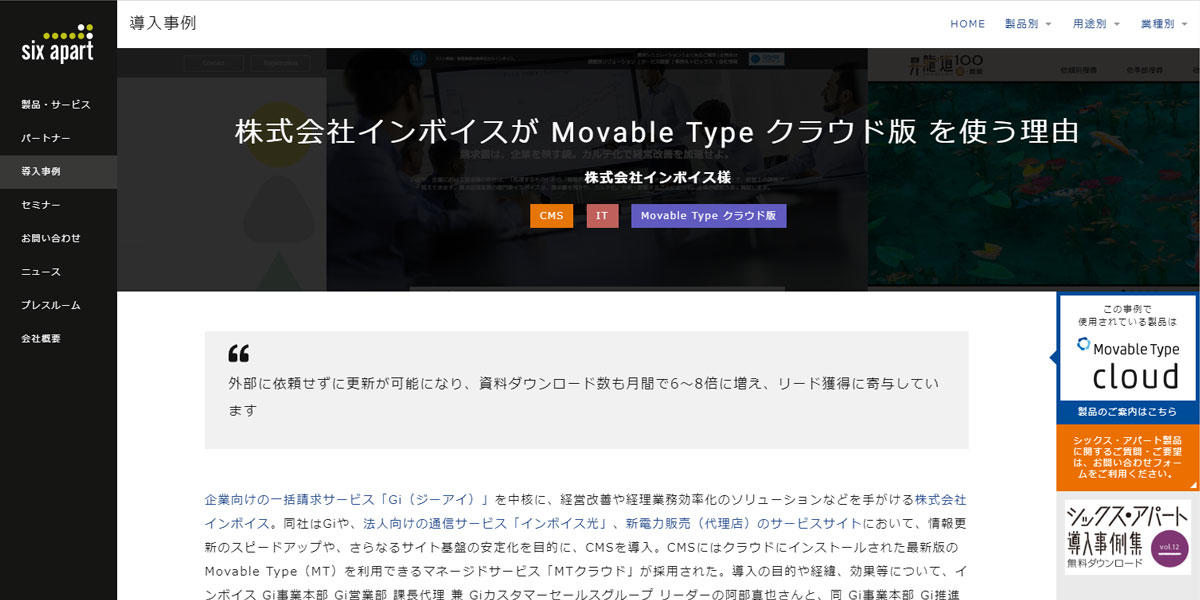
Task: Expand the 用途別 dropdown
Action: tap(1096, 24)
